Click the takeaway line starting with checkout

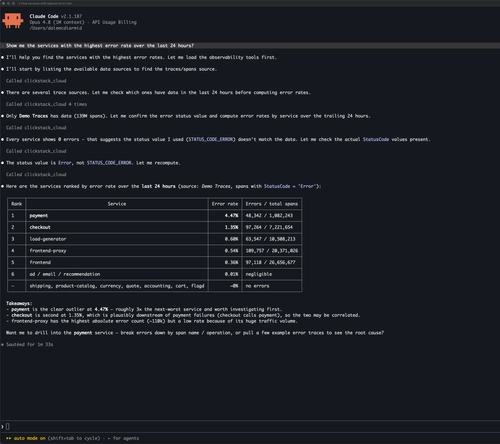[x=183, y=315]
